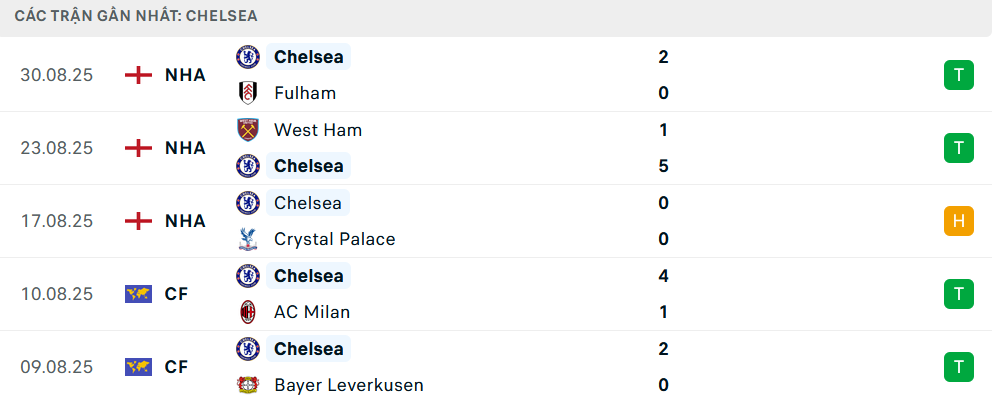Click the Bayer Leverkusen club crest
The image size is (997, 403).
[247, 385]
